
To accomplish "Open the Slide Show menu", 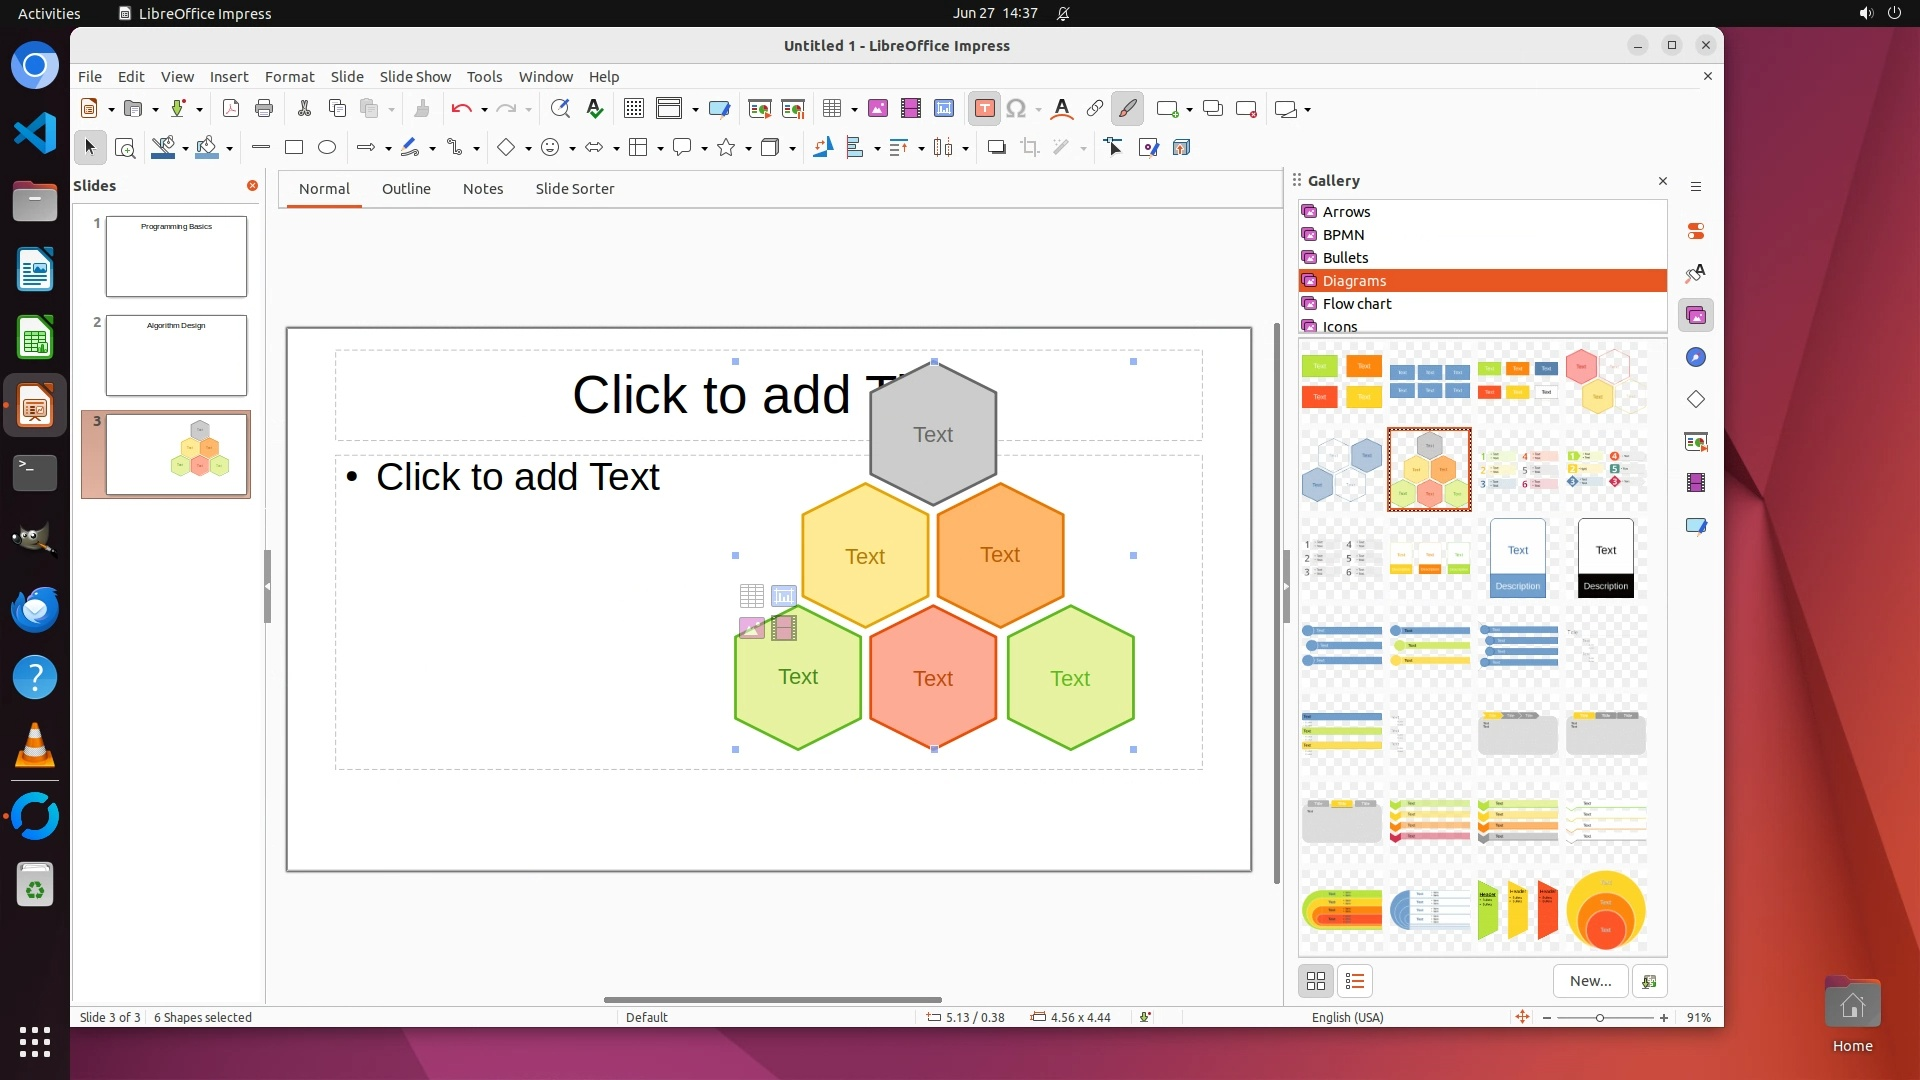I will tap(415, 77).
